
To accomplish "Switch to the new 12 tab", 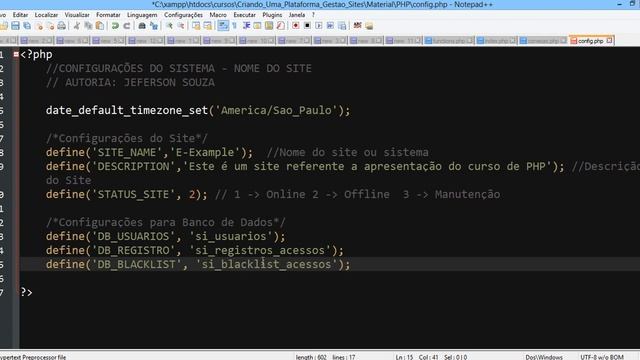I will click(x=146, y=41).
